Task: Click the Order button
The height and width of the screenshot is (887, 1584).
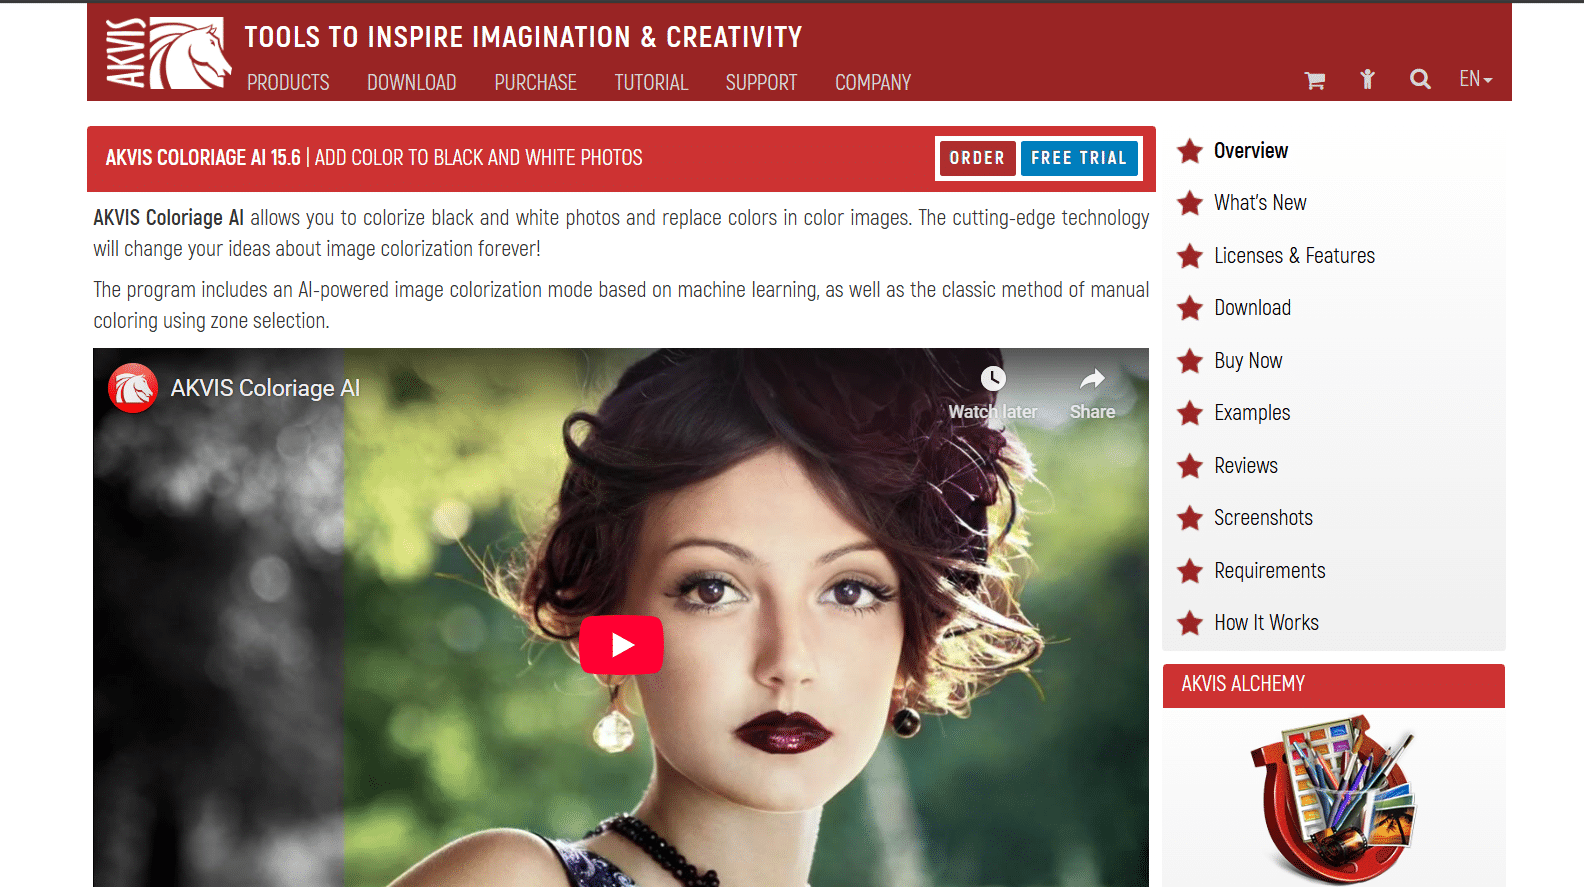Action: [977, 158]
